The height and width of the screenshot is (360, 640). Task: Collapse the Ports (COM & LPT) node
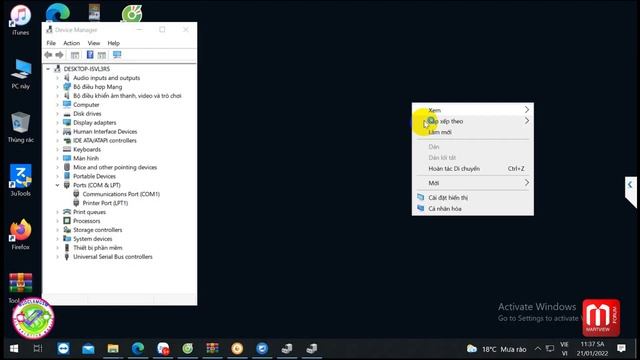[58, 185]
